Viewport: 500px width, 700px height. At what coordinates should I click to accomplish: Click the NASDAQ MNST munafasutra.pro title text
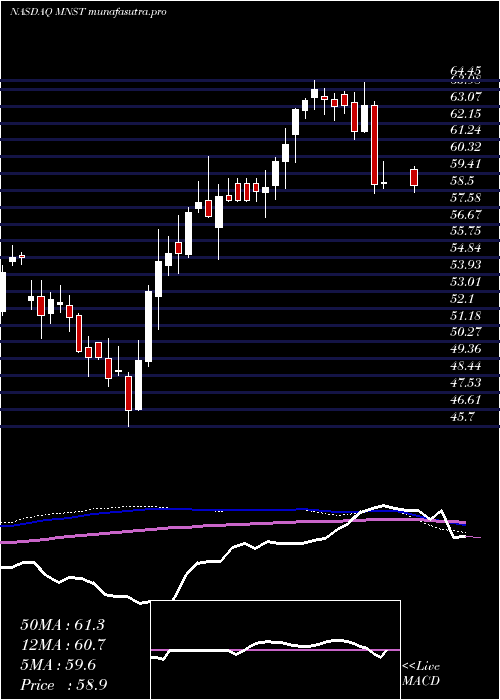coord(88,12)
